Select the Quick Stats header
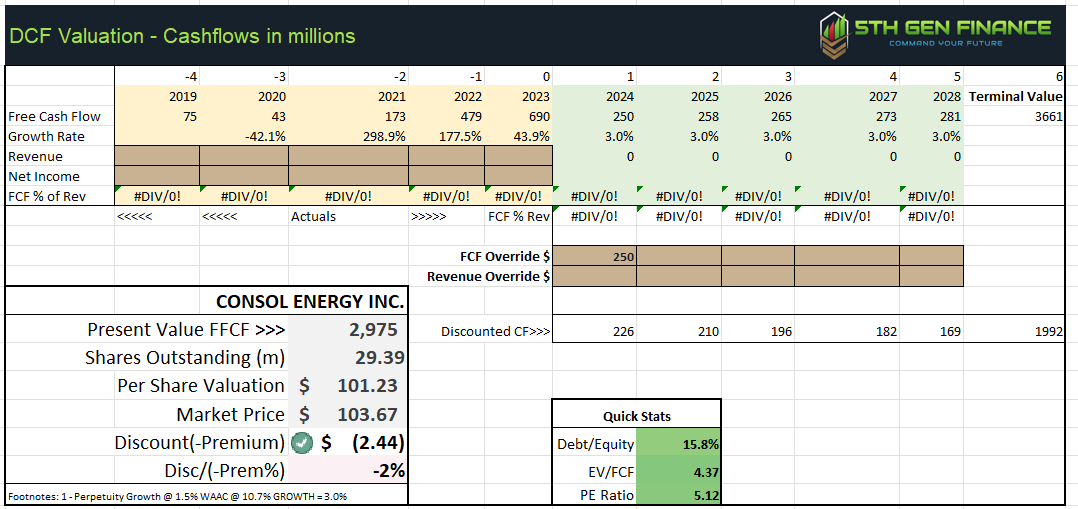1078x509 pixels. (x=637, y=416)
